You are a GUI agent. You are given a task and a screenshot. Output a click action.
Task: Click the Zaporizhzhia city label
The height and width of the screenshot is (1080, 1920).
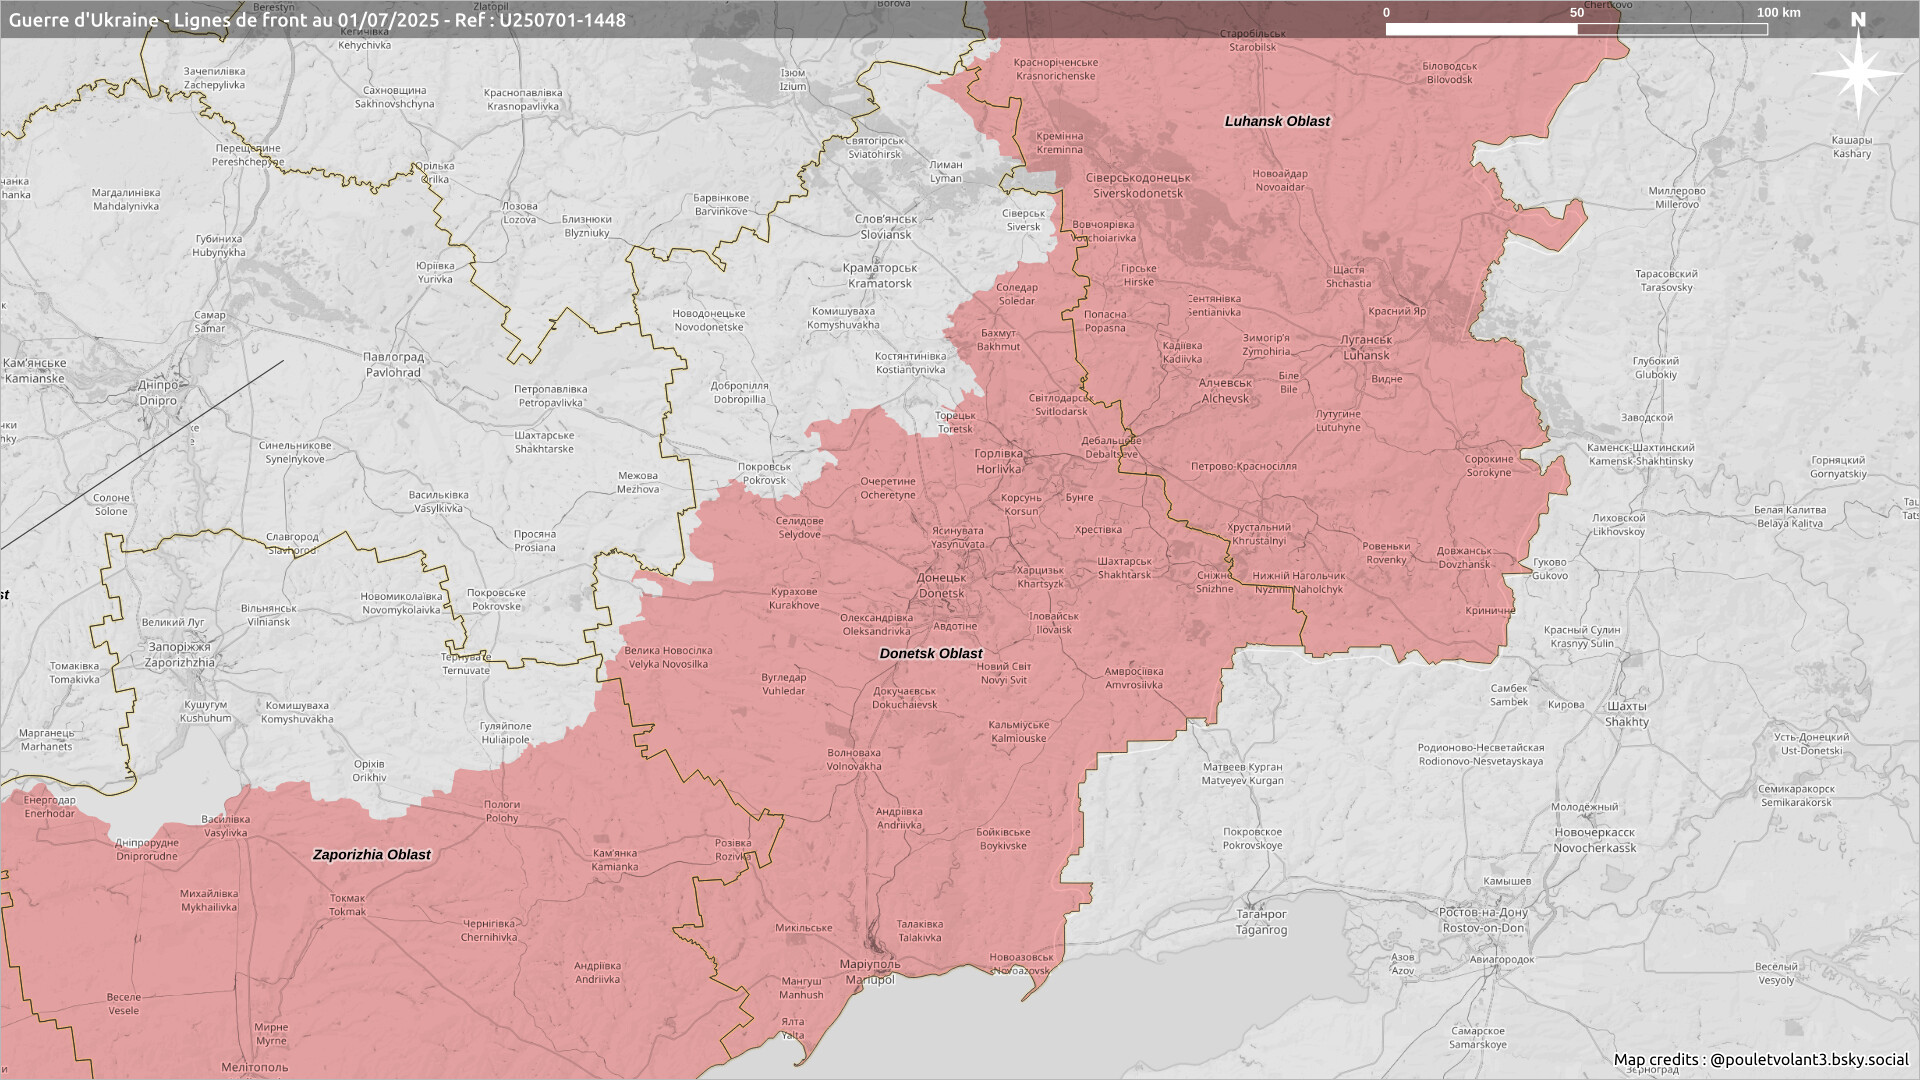point(180,655)
